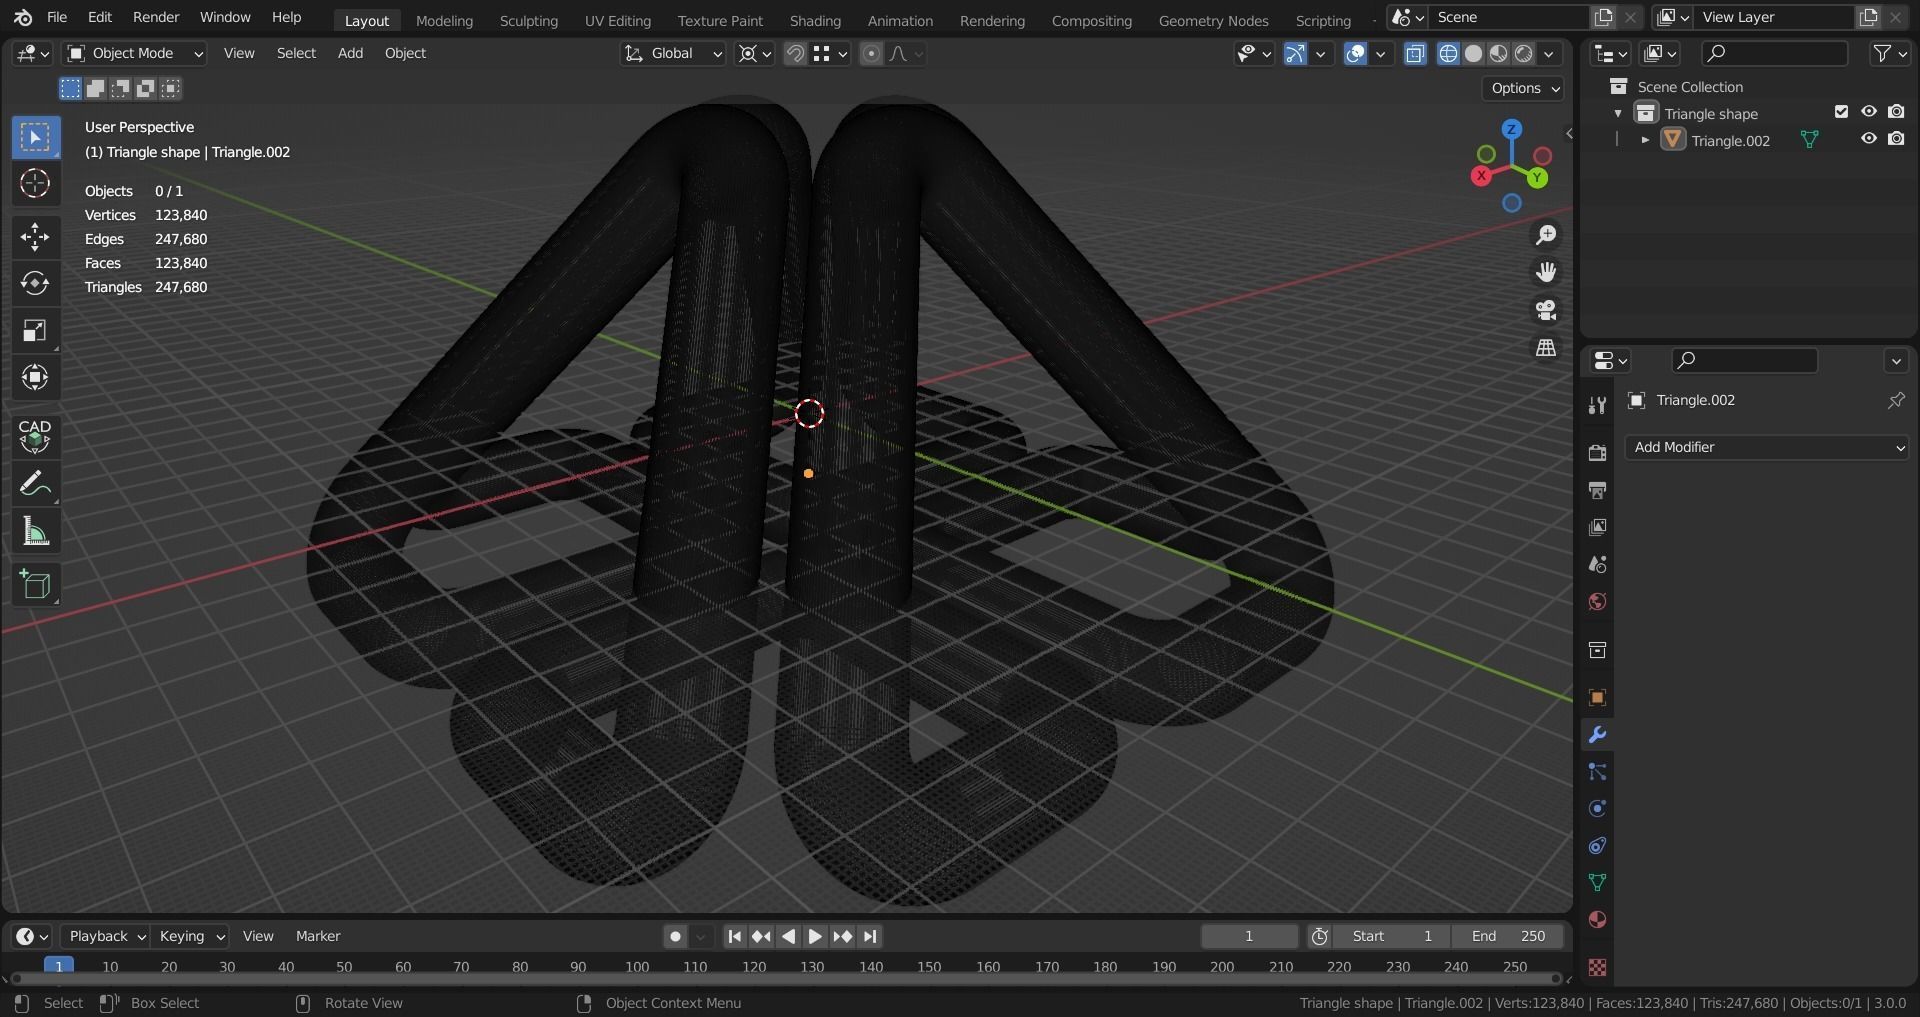Image resolution: width=1920 pixels, height=1017 pixels.
Task: Open the Material properties tab
Action: pyautogui.click(x=1597, y=920)
